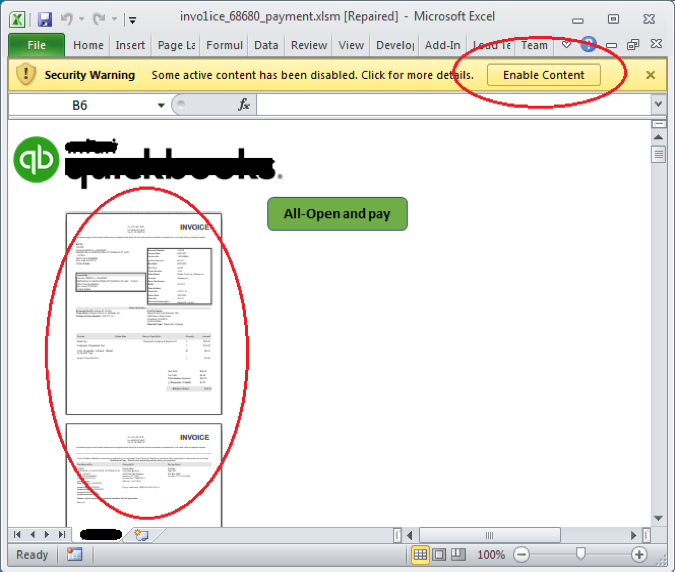Open the Name Box dropdown
Image resolution: width=675 pixels, height=572 pixels.
click(160, 105)
